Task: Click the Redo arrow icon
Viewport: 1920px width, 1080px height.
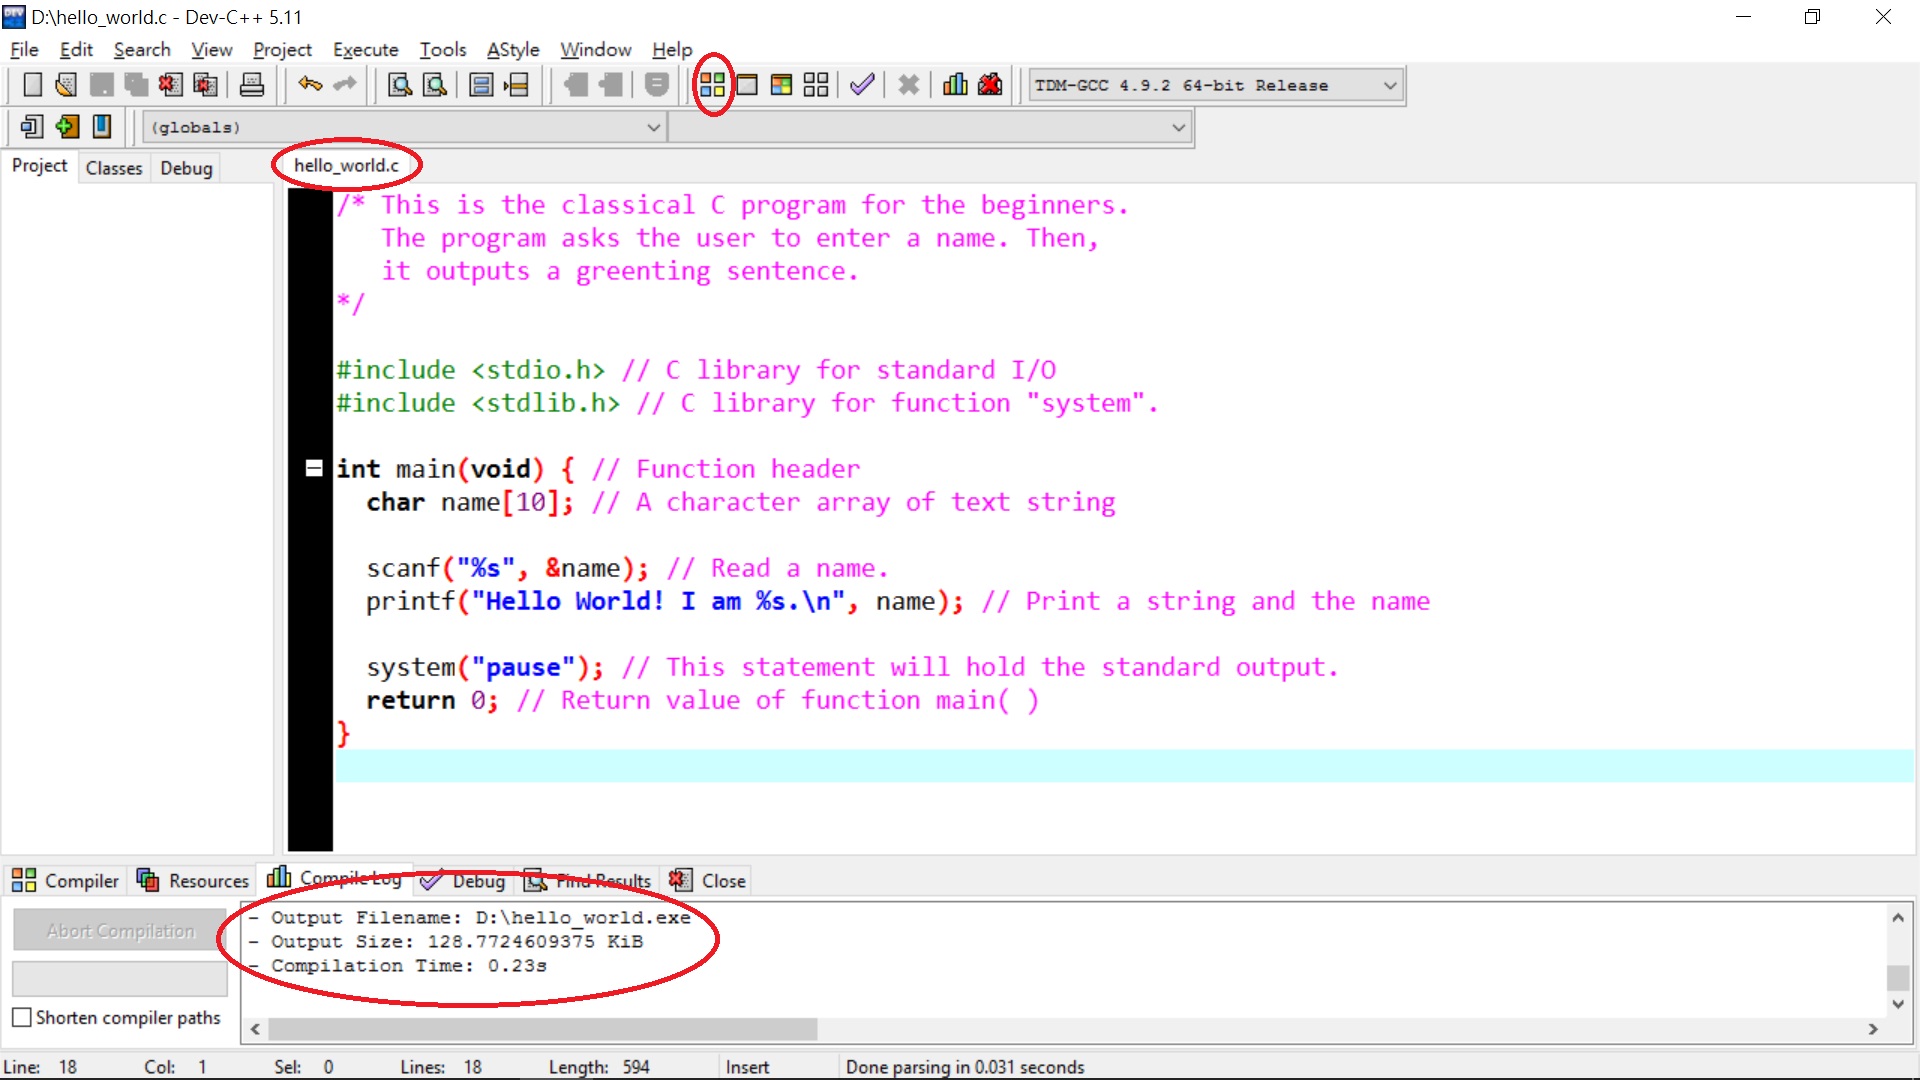Action: pyautogui.click(x=345, y=85)
